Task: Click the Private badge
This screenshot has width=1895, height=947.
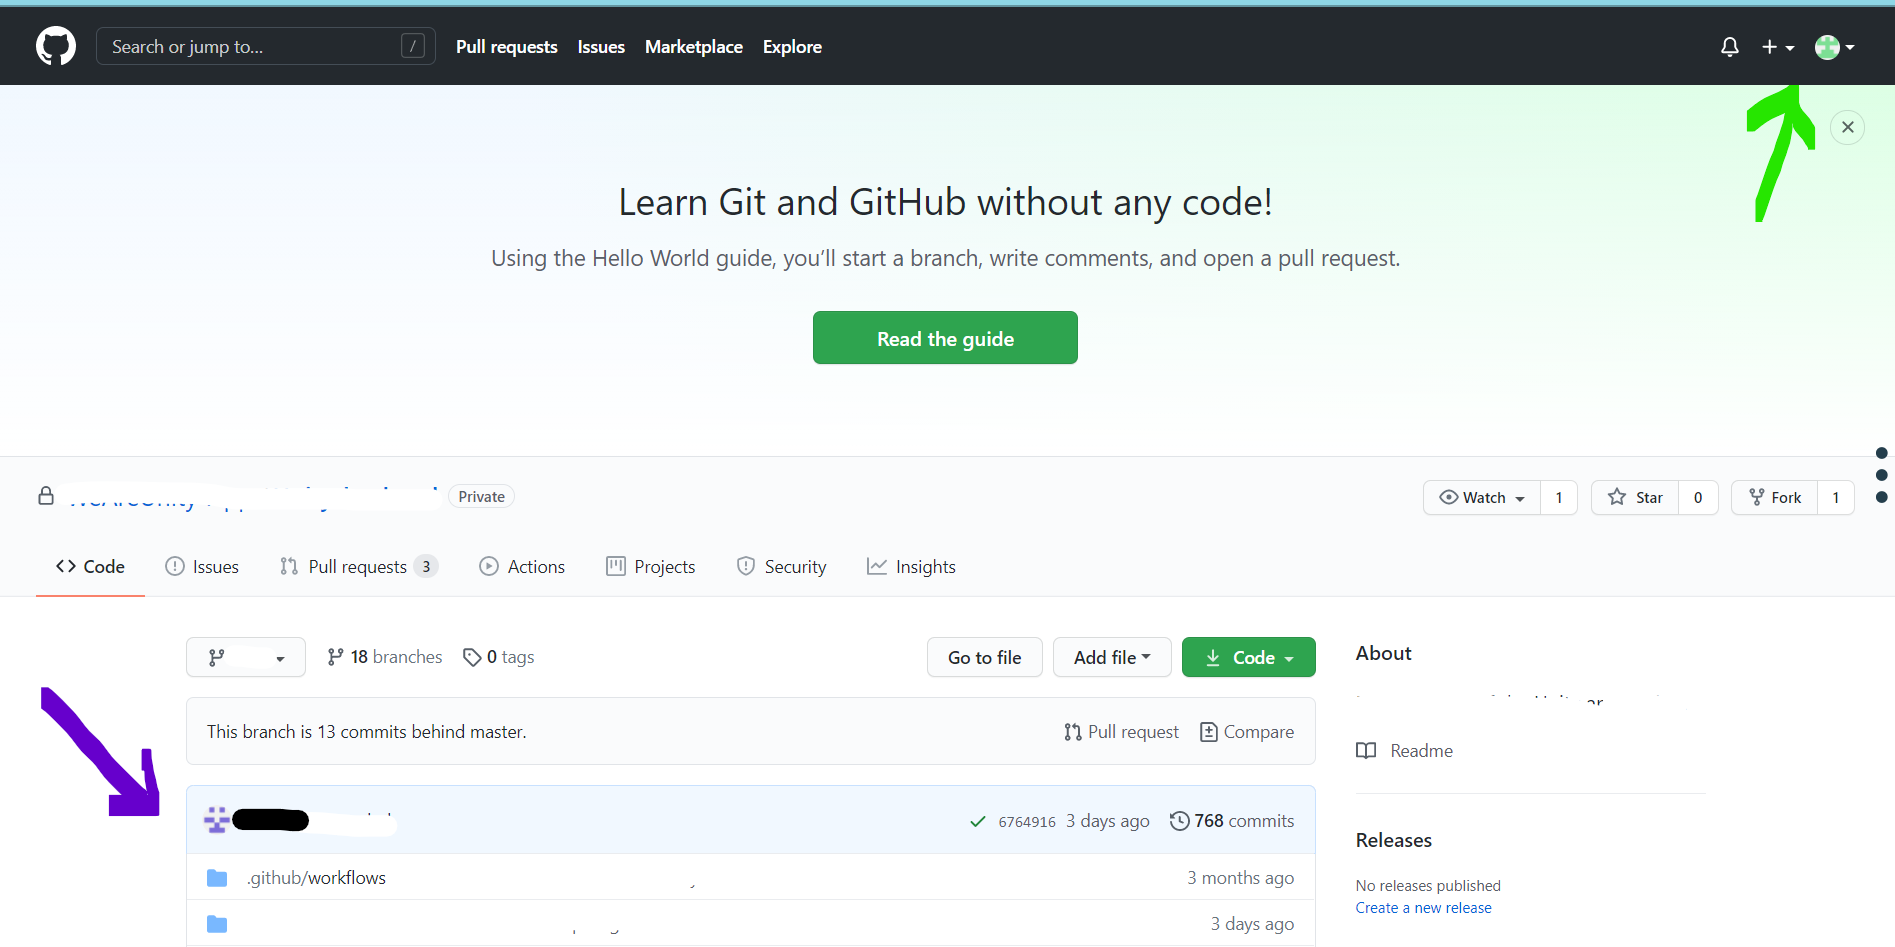Action: [482, 497]
